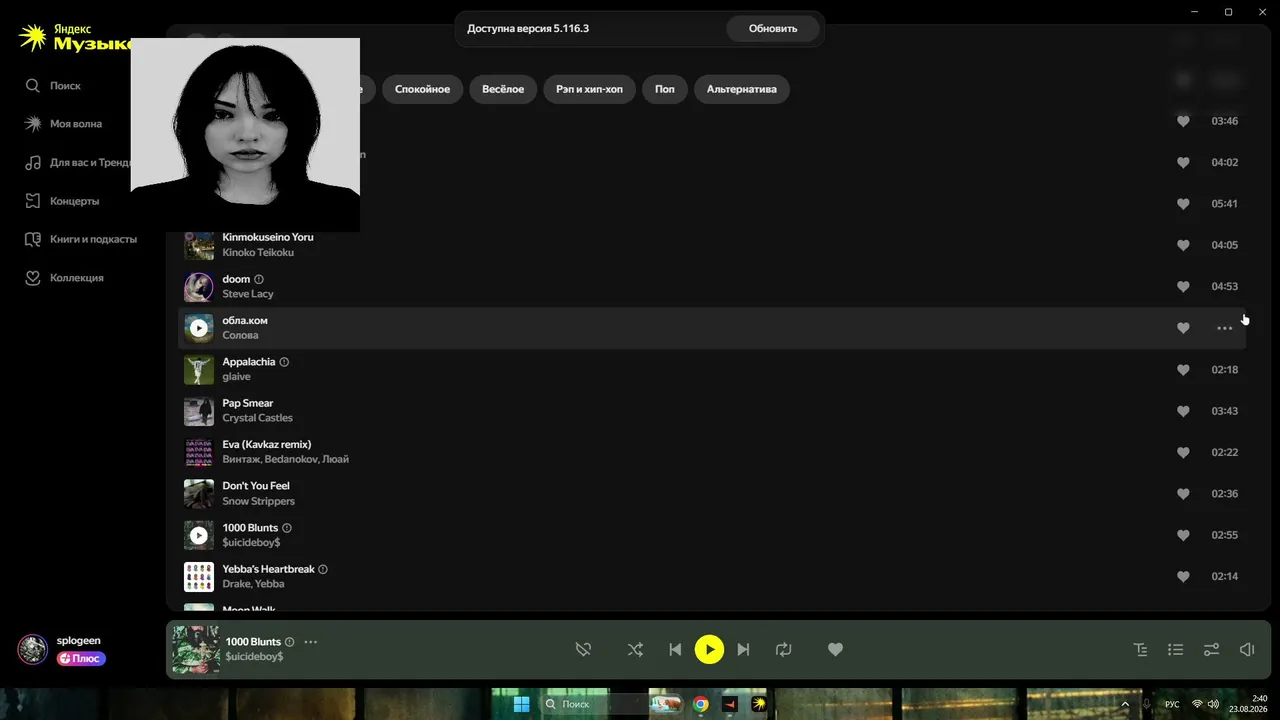Toggle the heart for Appalachia
This screenshot has width=1280, height=720.
(1183, 370)
